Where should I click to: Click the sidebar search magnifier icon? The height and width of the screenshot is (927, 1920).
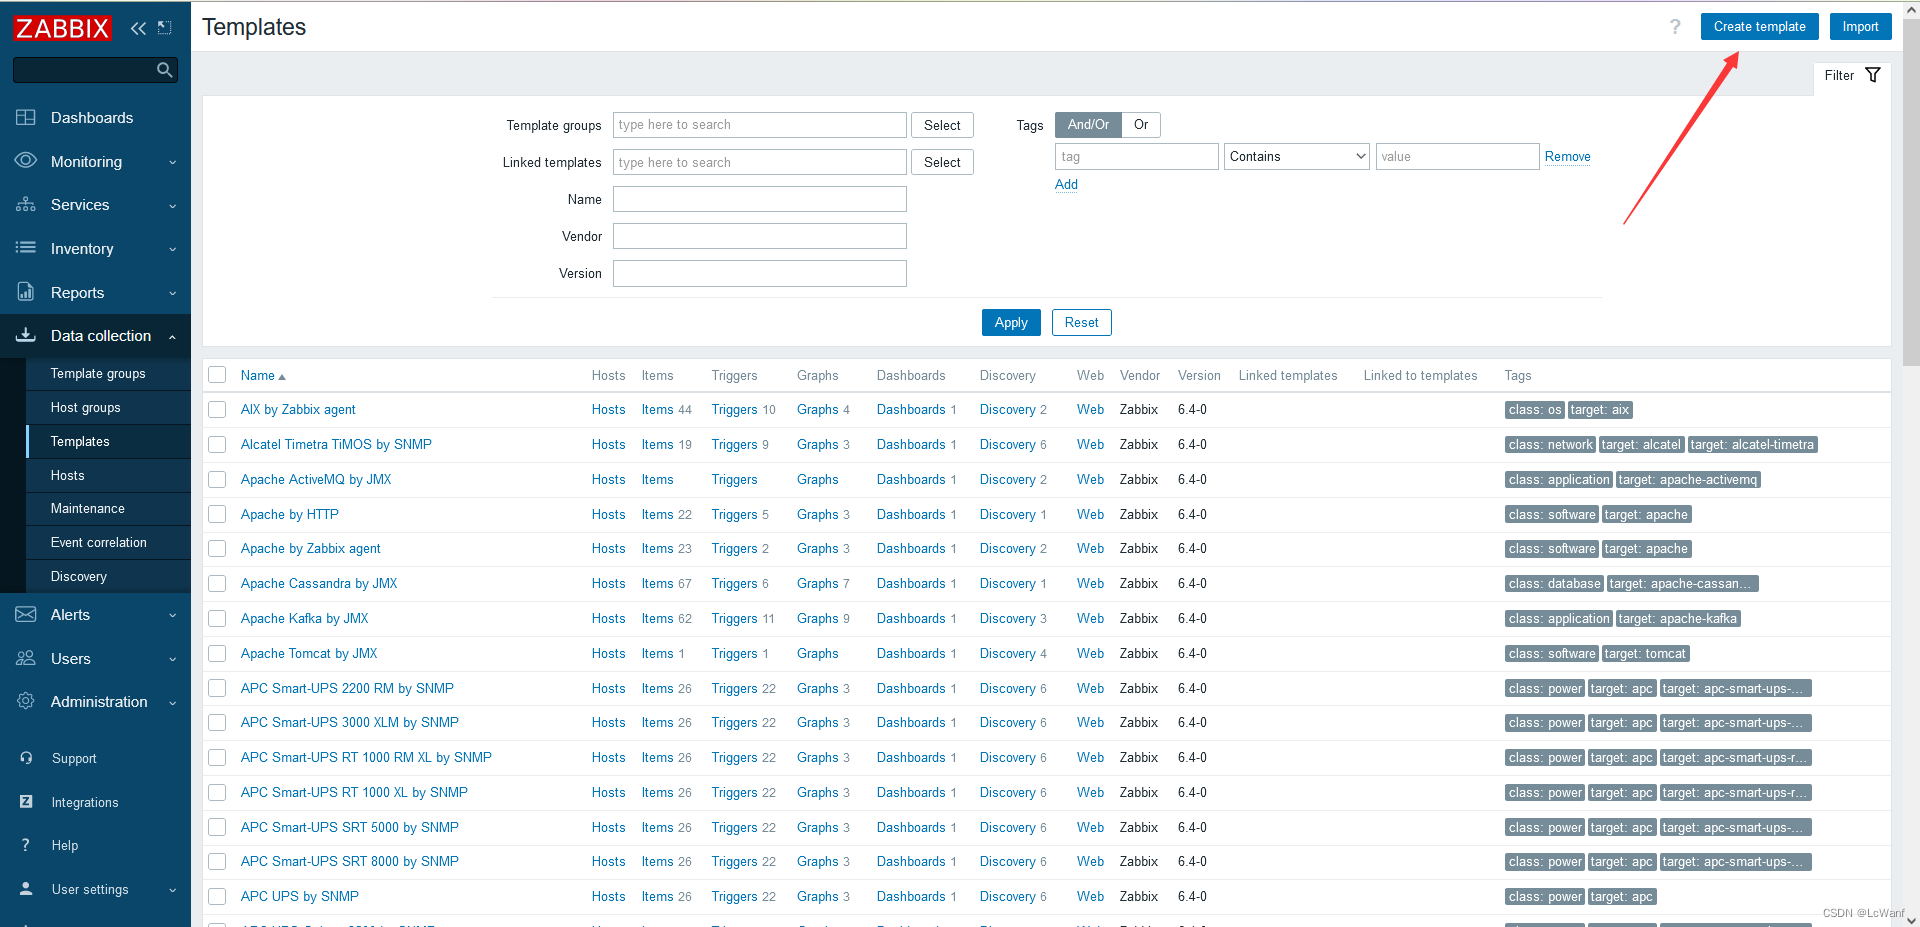coord(165,70)
